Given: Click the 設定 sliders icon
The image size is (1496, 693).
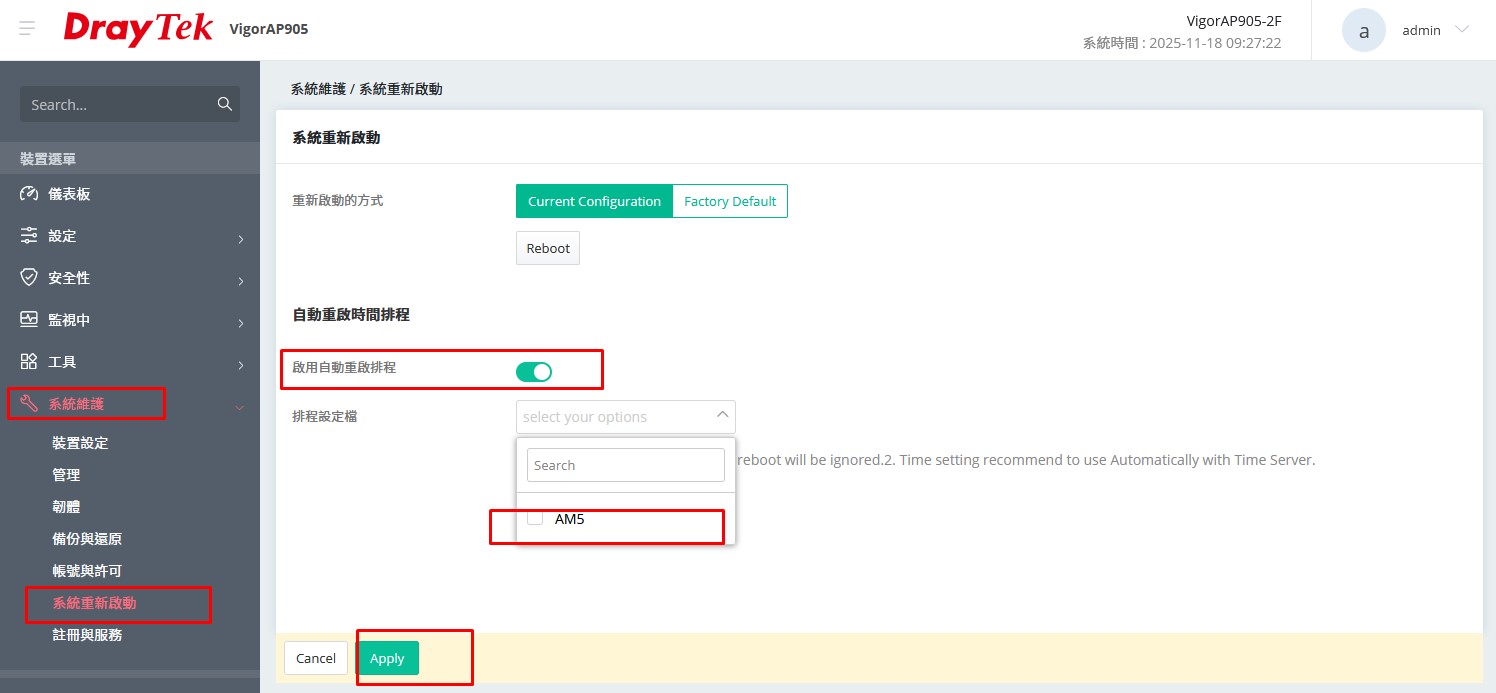Looking at the screenshot, I should click(x=30, y=236).
